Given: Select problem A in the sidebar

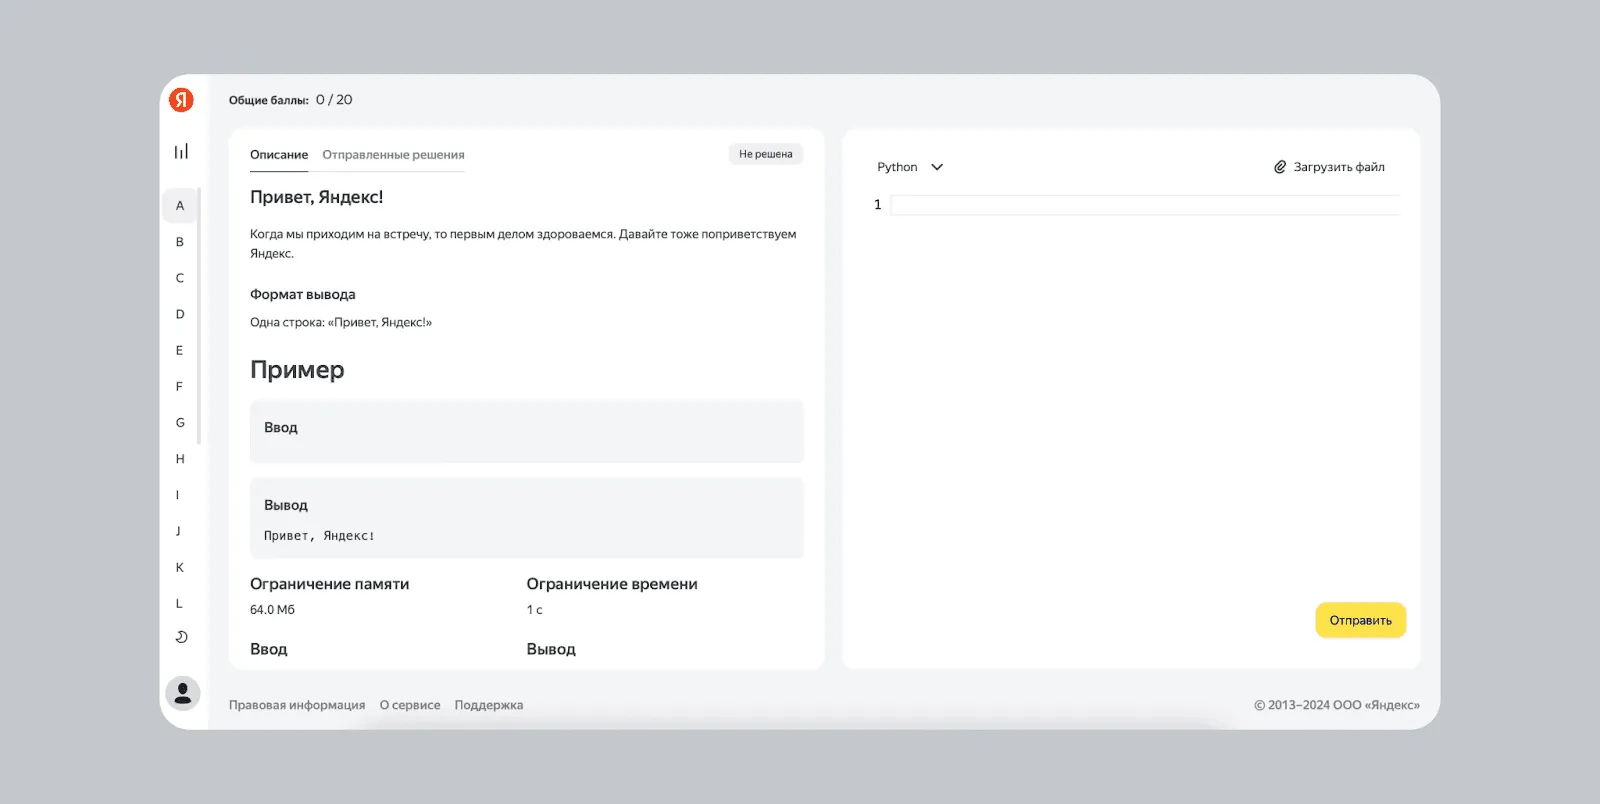Looking at the screenshot, I should 180,206.
